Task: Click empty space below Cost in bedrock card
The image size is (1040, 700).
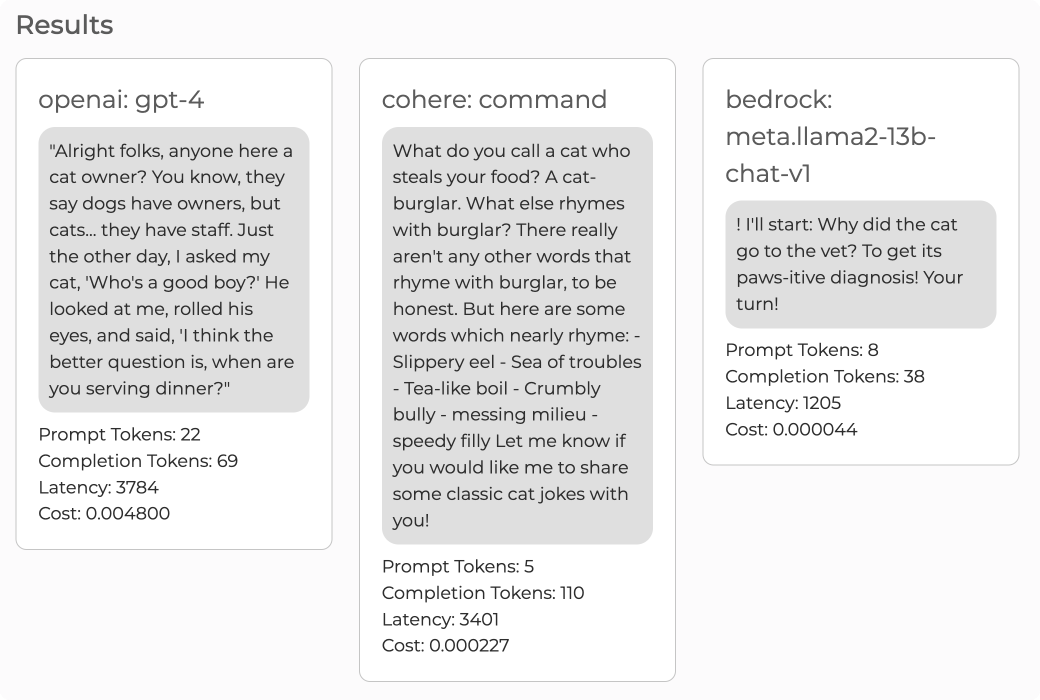Action: tap(860, 452)
